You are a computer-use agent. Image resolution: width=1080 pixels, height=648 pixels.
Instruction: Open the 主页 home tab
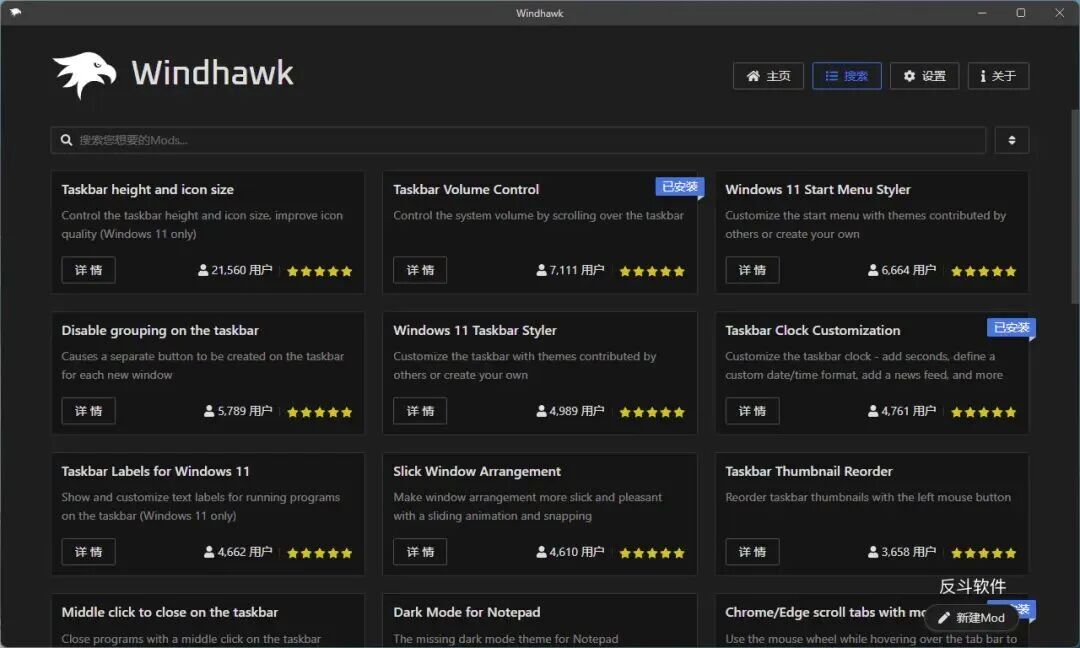tap(768, 76)
